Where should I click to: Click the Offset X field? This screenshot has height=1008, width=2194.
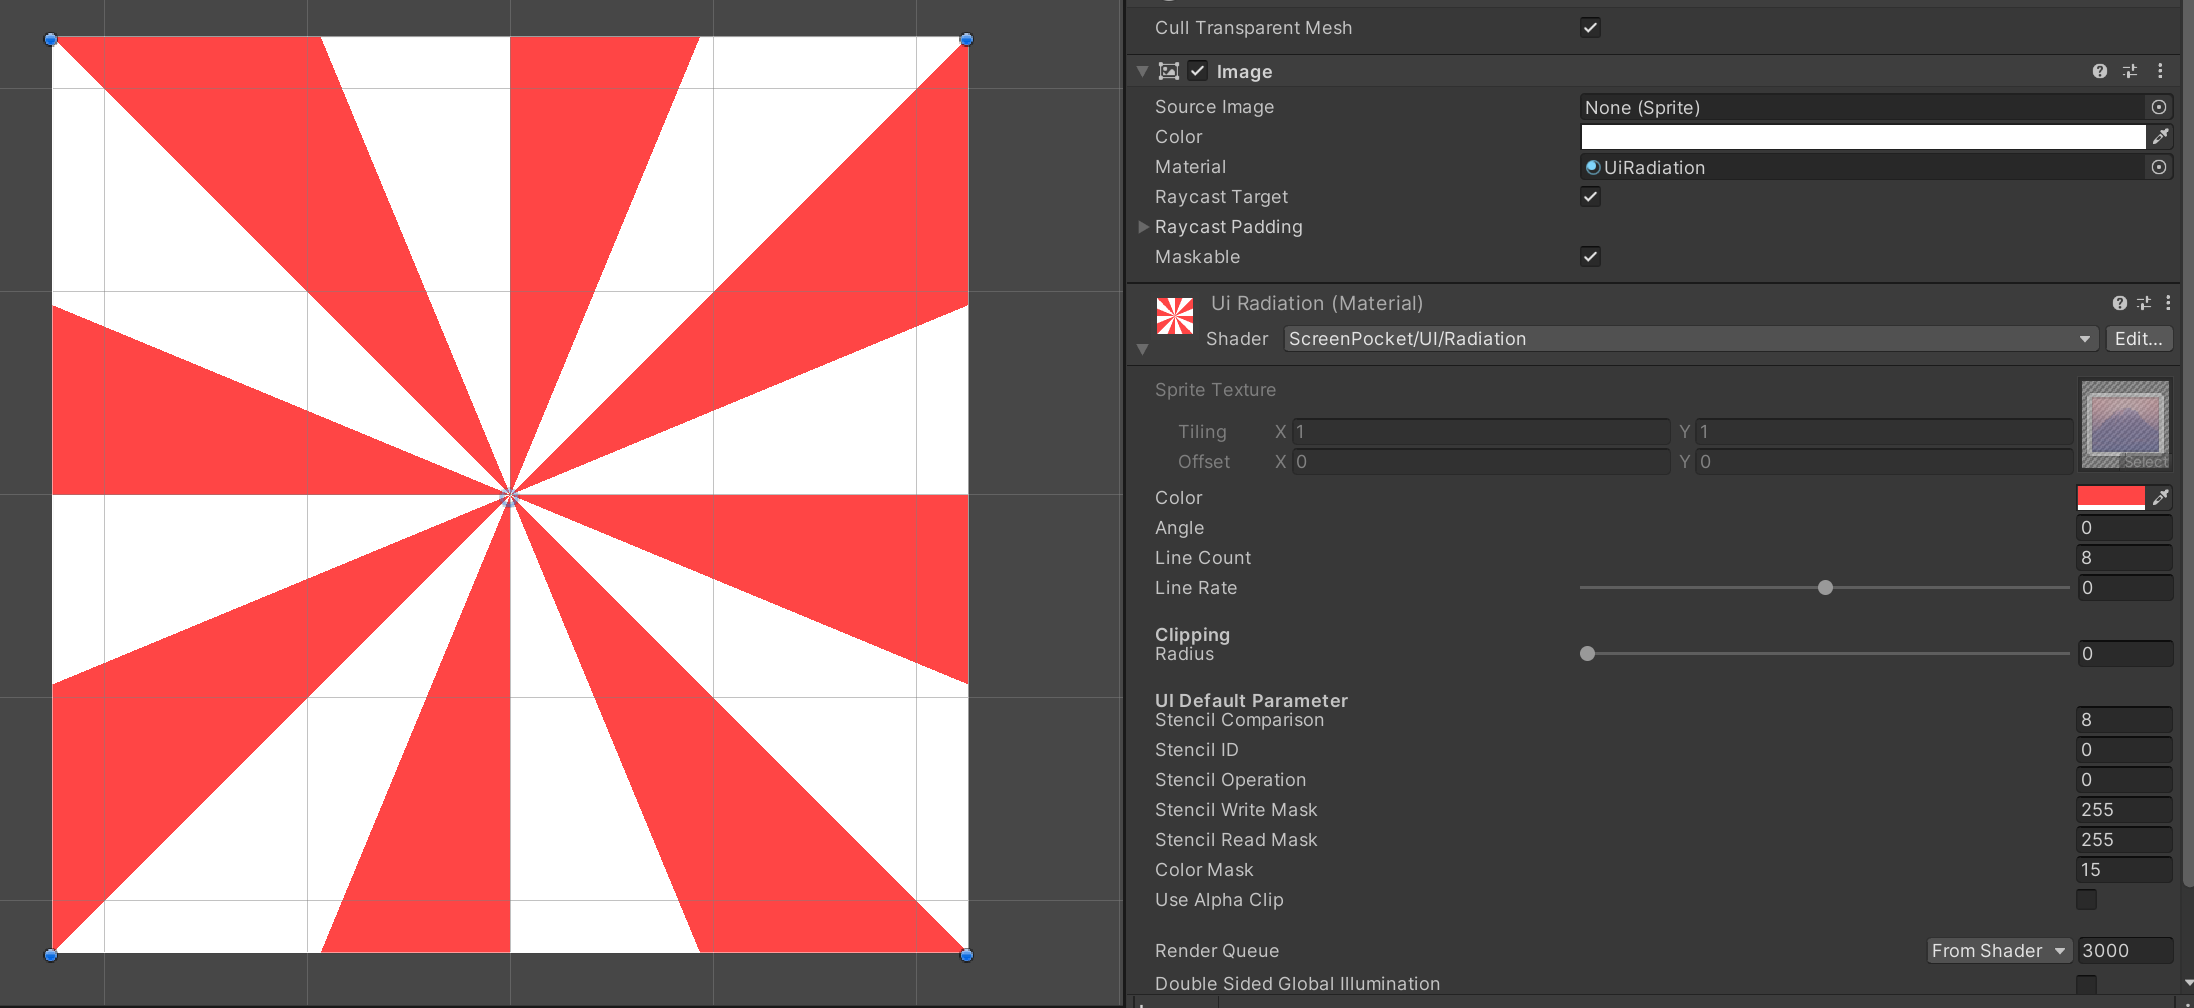point(1481,462)
